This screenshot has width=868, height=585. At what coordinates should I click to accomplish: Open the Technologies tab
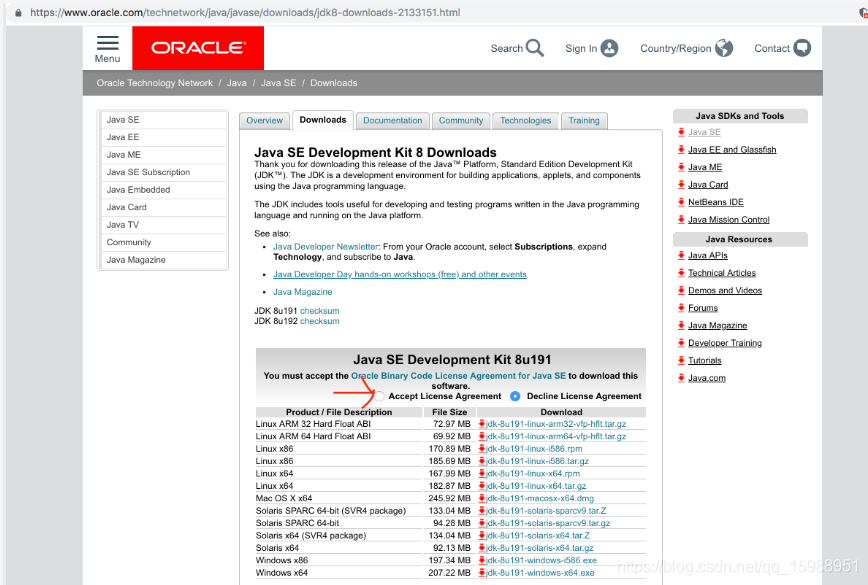click(x=525, y=120)
